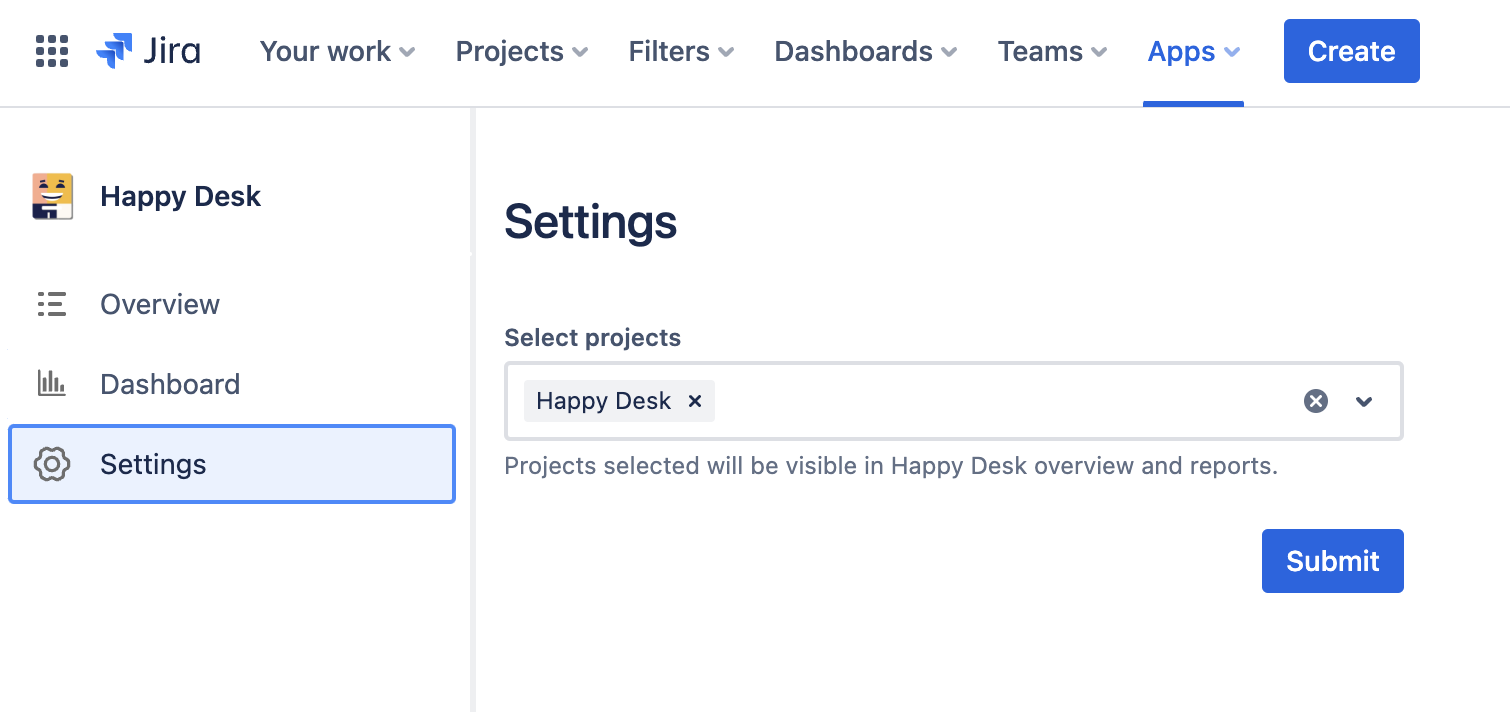
Task: Click the Jira logo
Action: tap(147, 51)
